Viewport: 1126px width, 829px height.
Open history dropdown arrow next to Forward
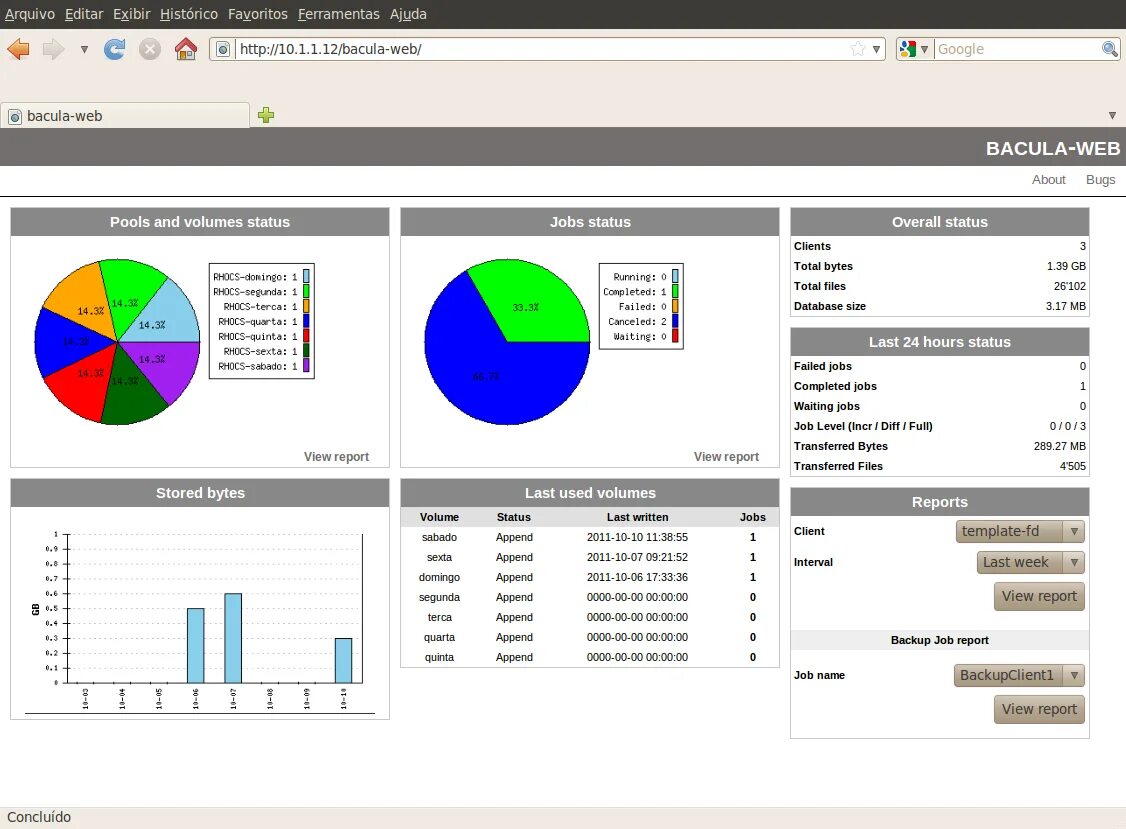tap(84, 50)
